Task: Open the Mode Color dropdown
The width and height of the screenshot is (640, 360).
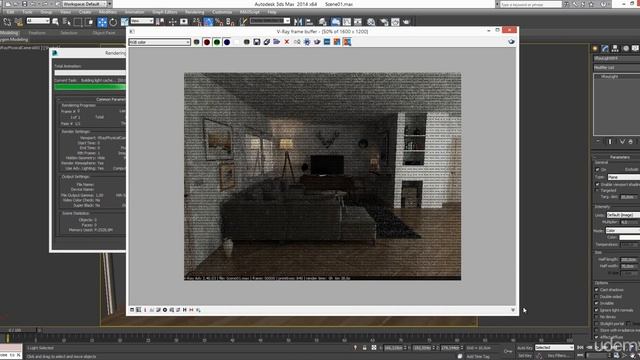Action: (623, 231)
